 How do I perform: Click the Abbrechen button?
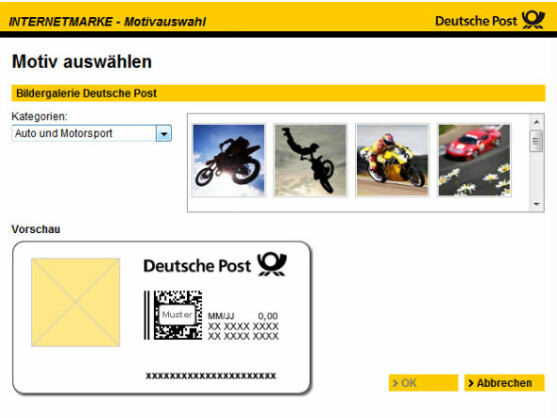[504, 383]
